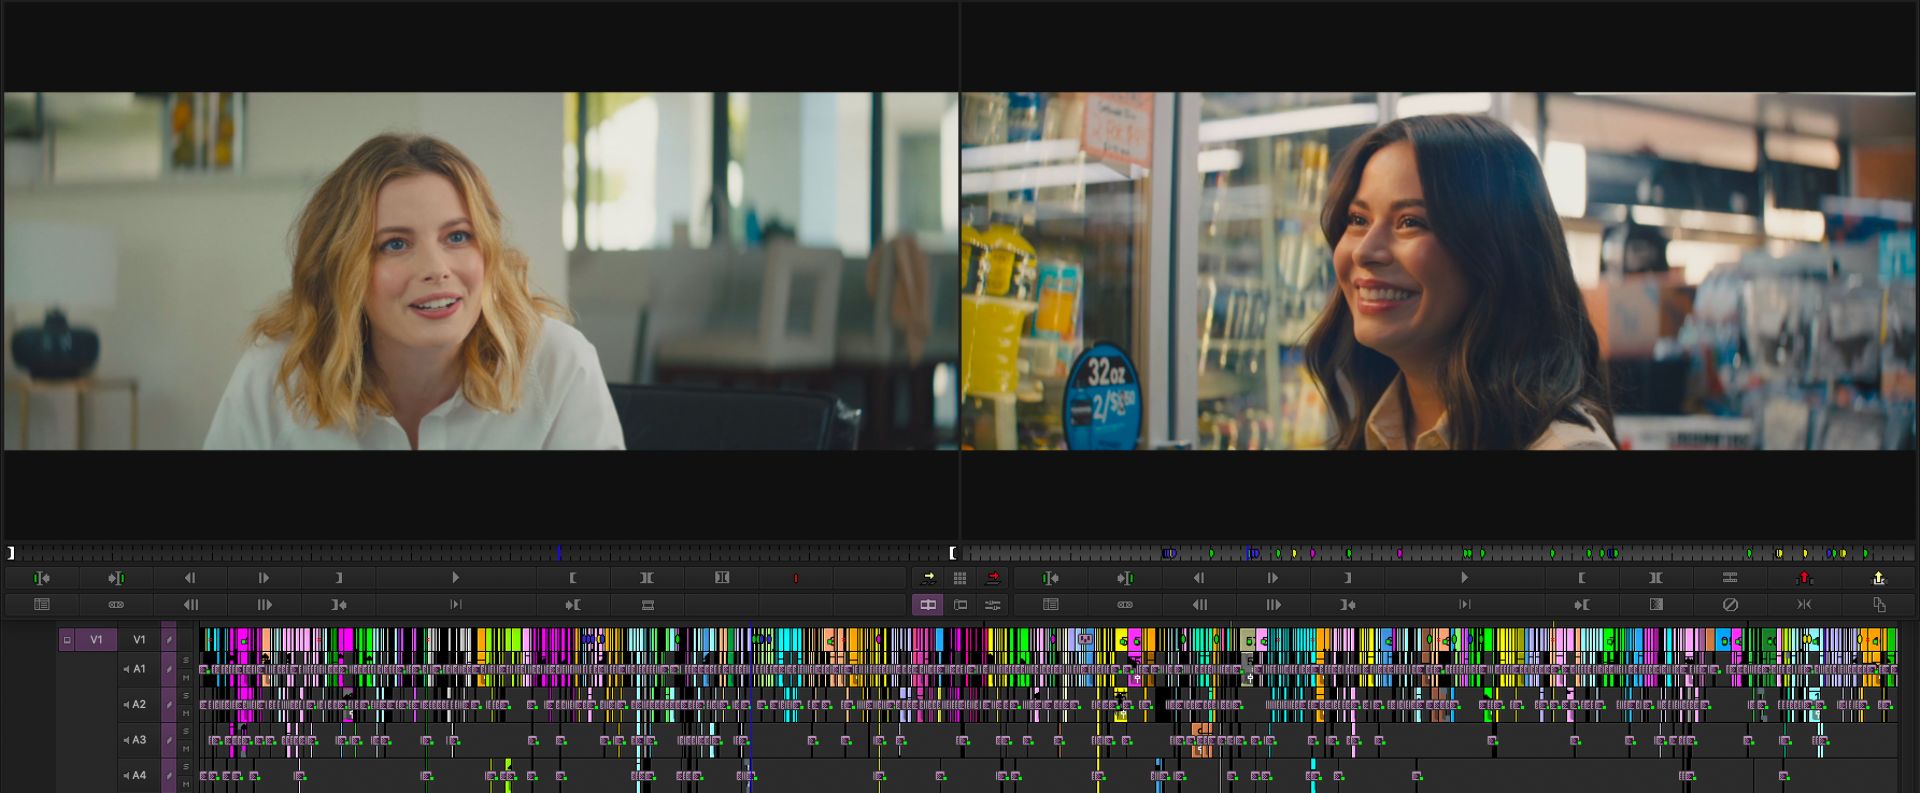Click the red Overwrite arrow button

pos(993,578)
